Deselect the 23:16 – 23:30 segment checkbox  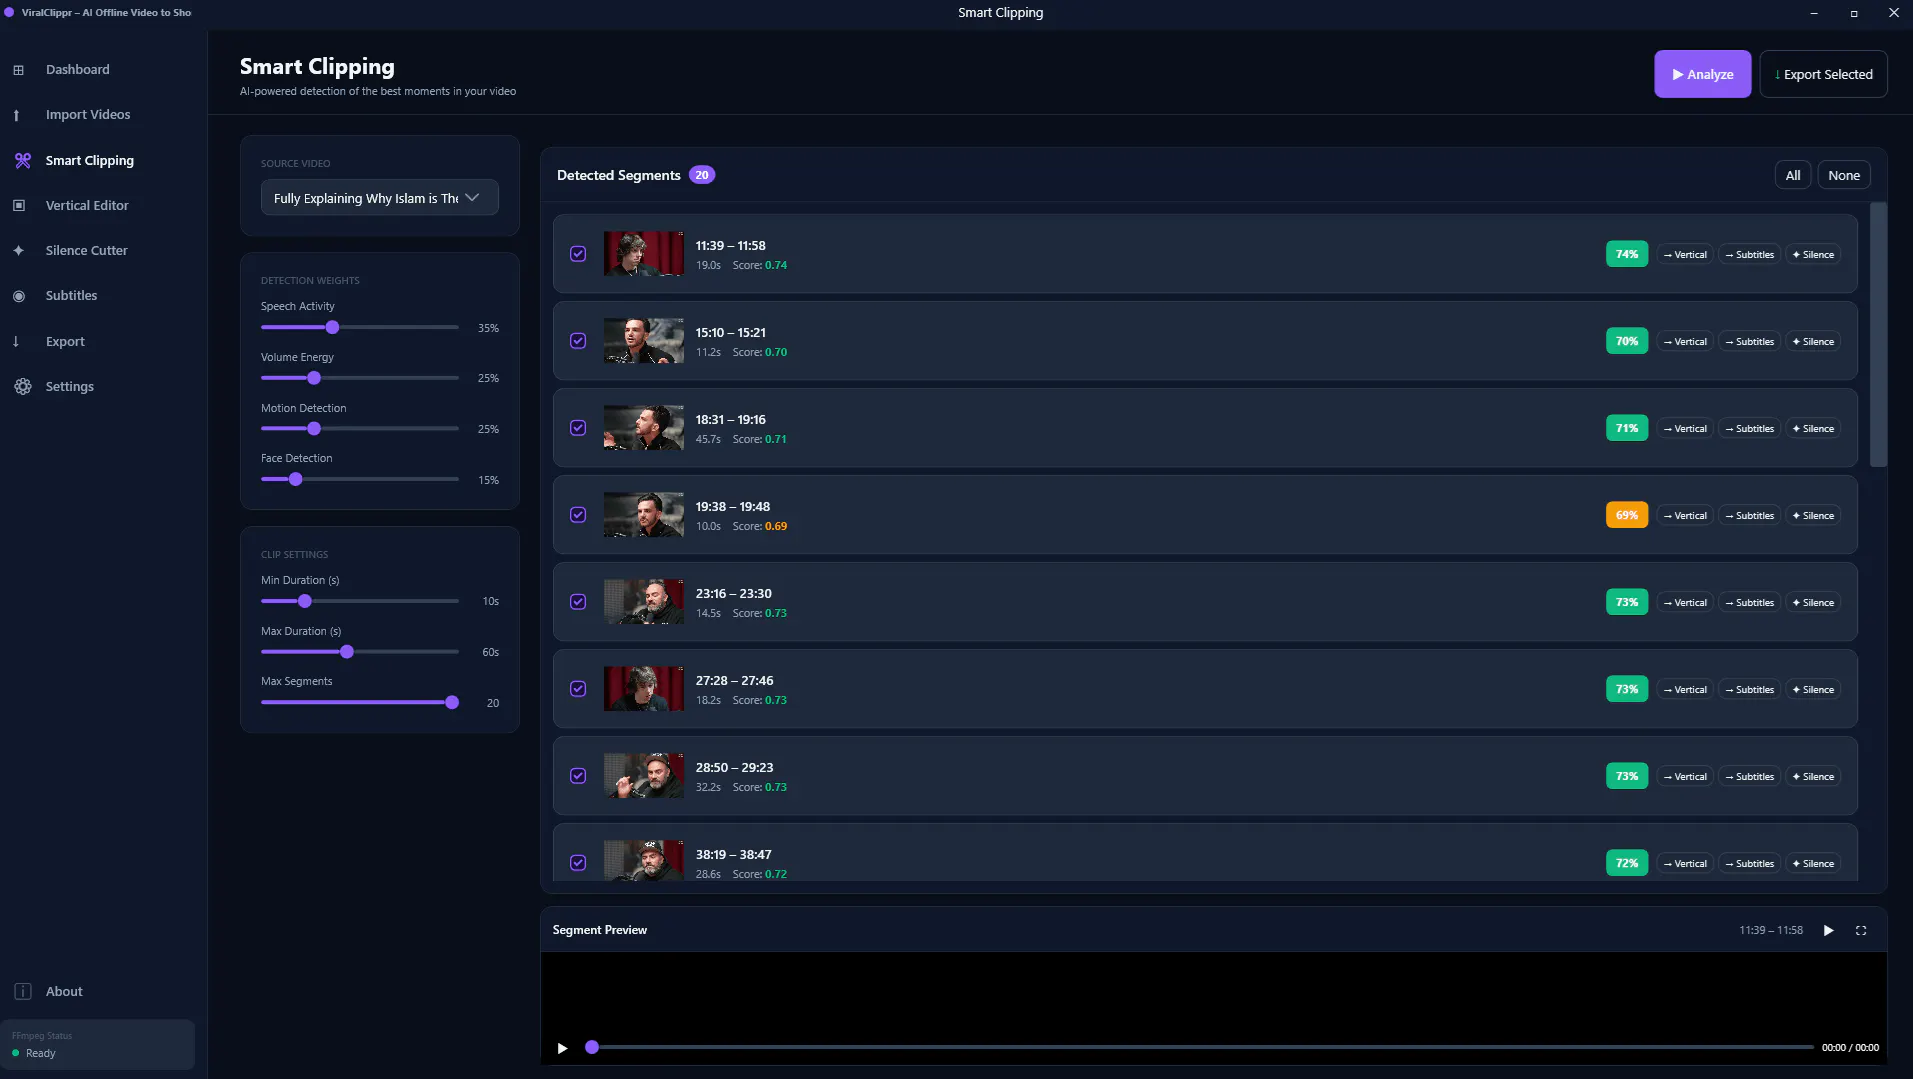click(x=578, y=602)
